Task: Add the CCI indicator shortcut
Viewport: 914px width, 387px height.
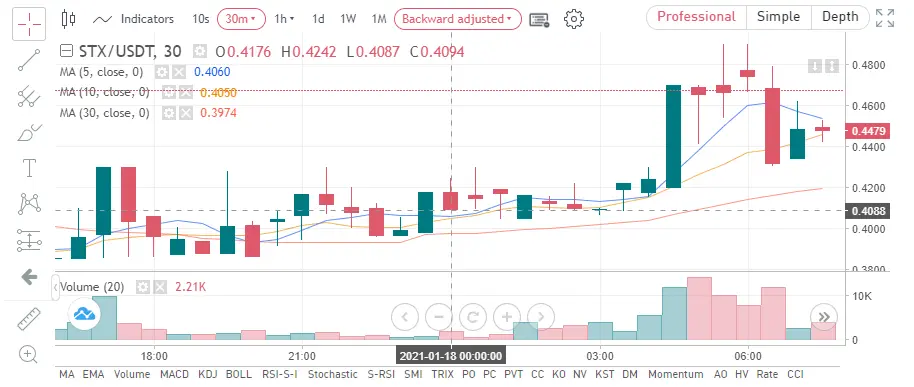Action: (796, 374)
